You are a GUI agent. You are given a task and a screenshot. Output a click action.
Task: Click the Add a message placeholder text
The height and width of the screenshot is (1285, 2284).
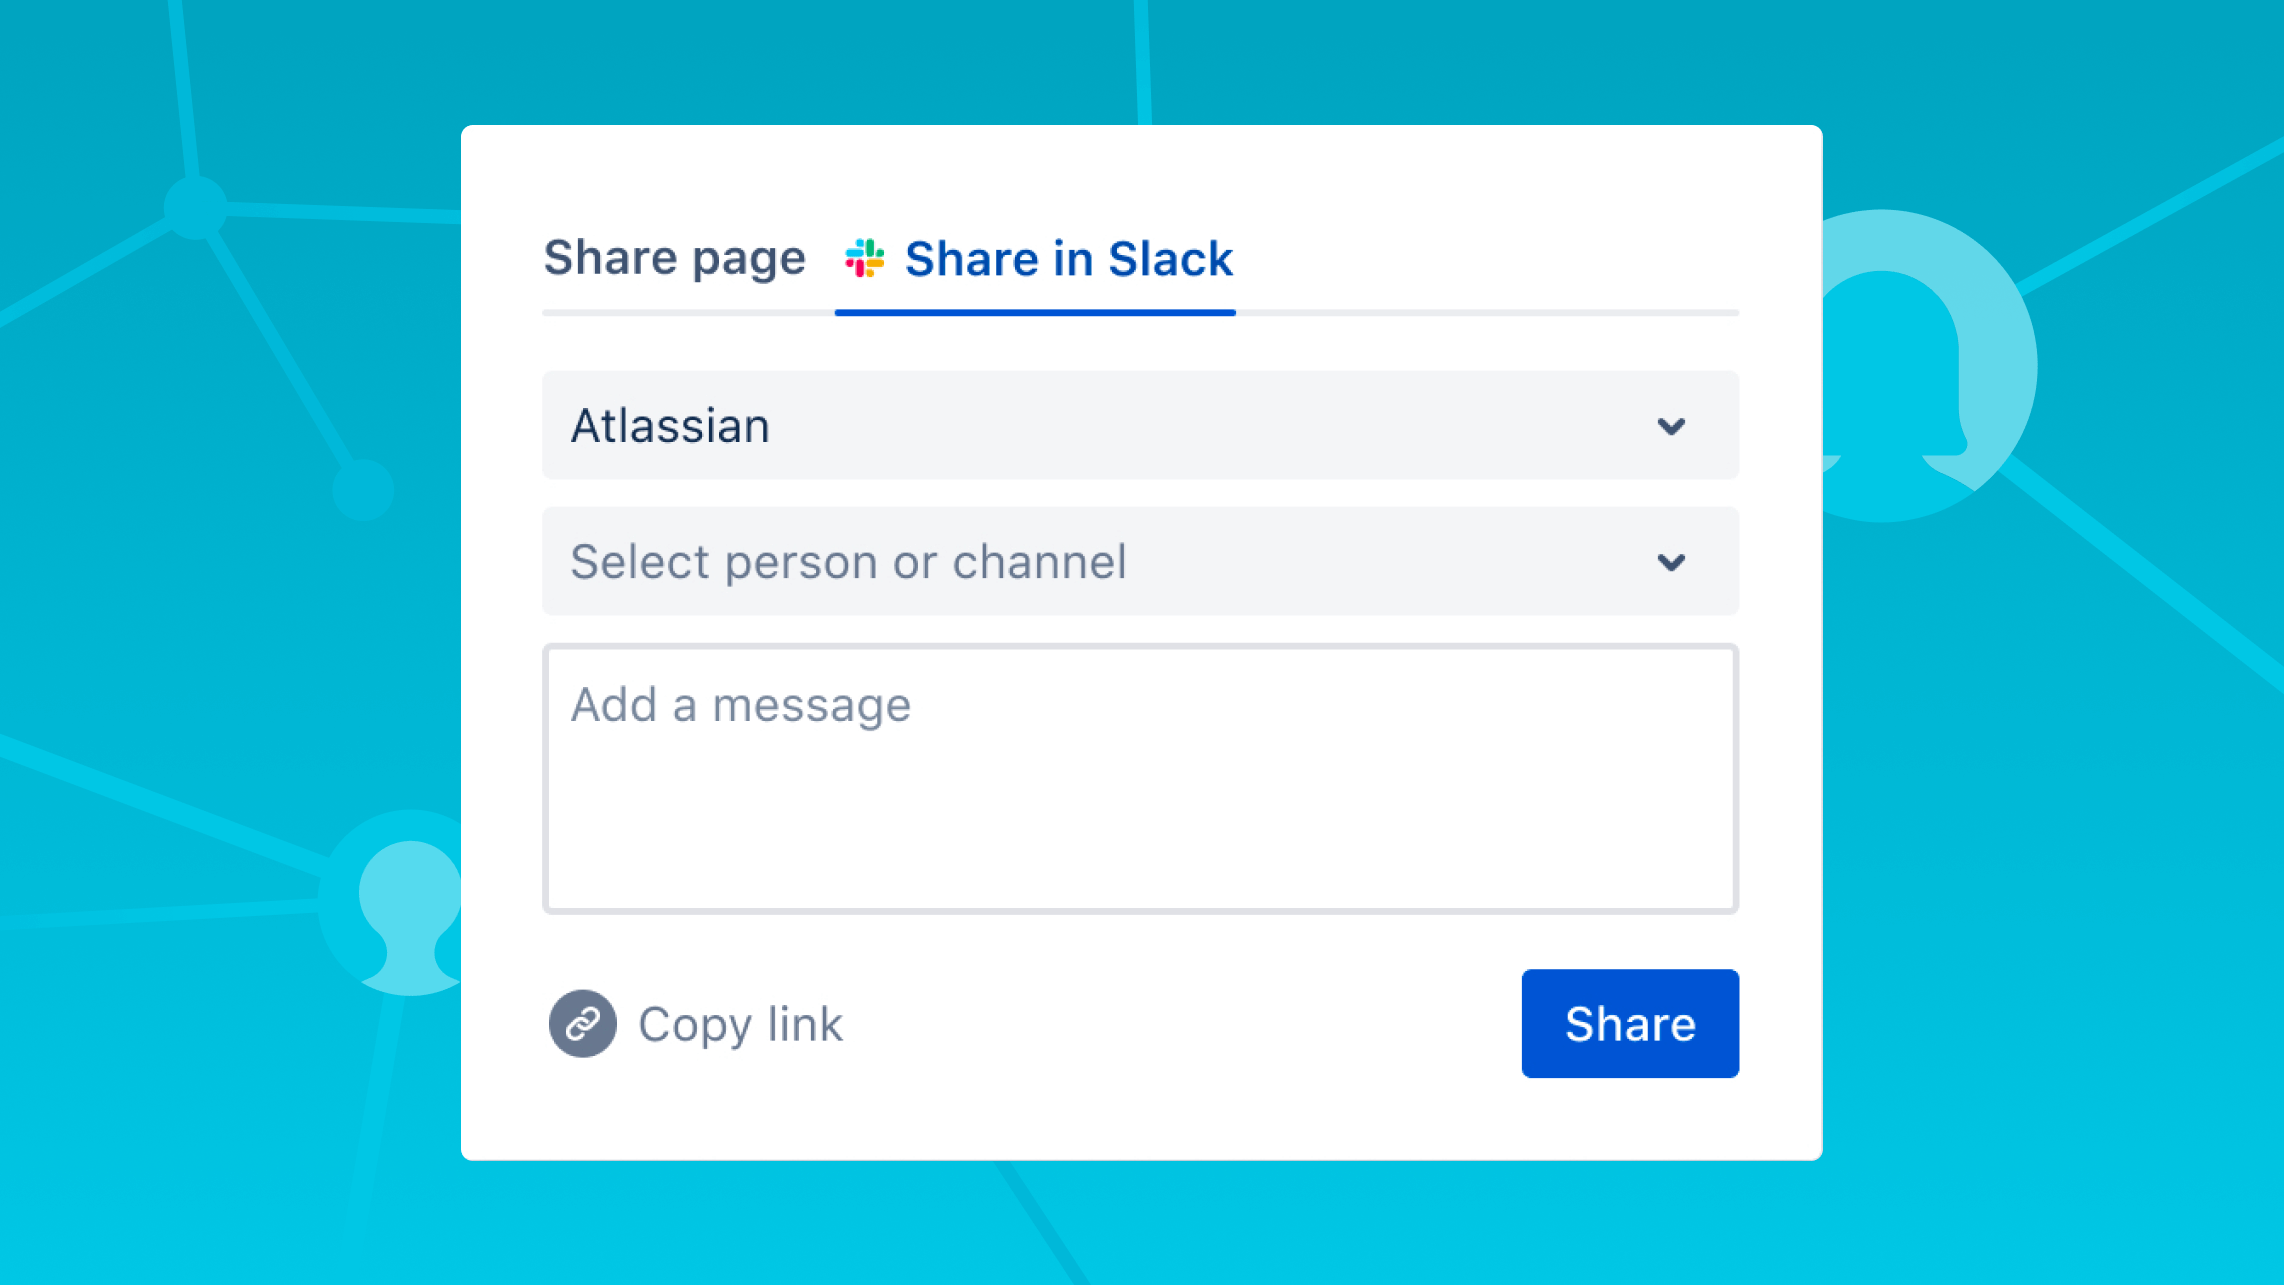(x=740, y=704)
